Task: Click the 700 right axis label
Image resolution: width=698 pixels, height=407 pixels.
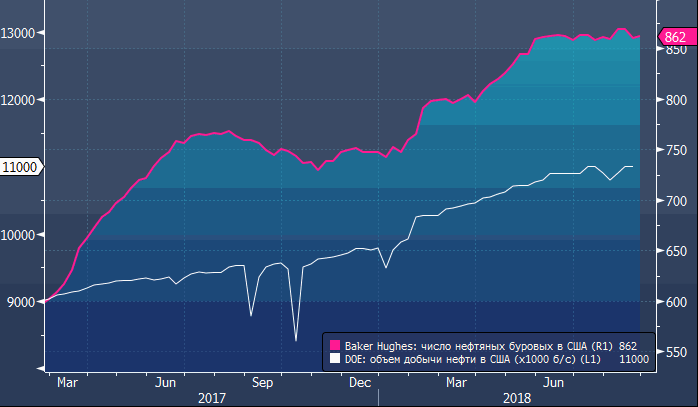Action: point(674,201)
